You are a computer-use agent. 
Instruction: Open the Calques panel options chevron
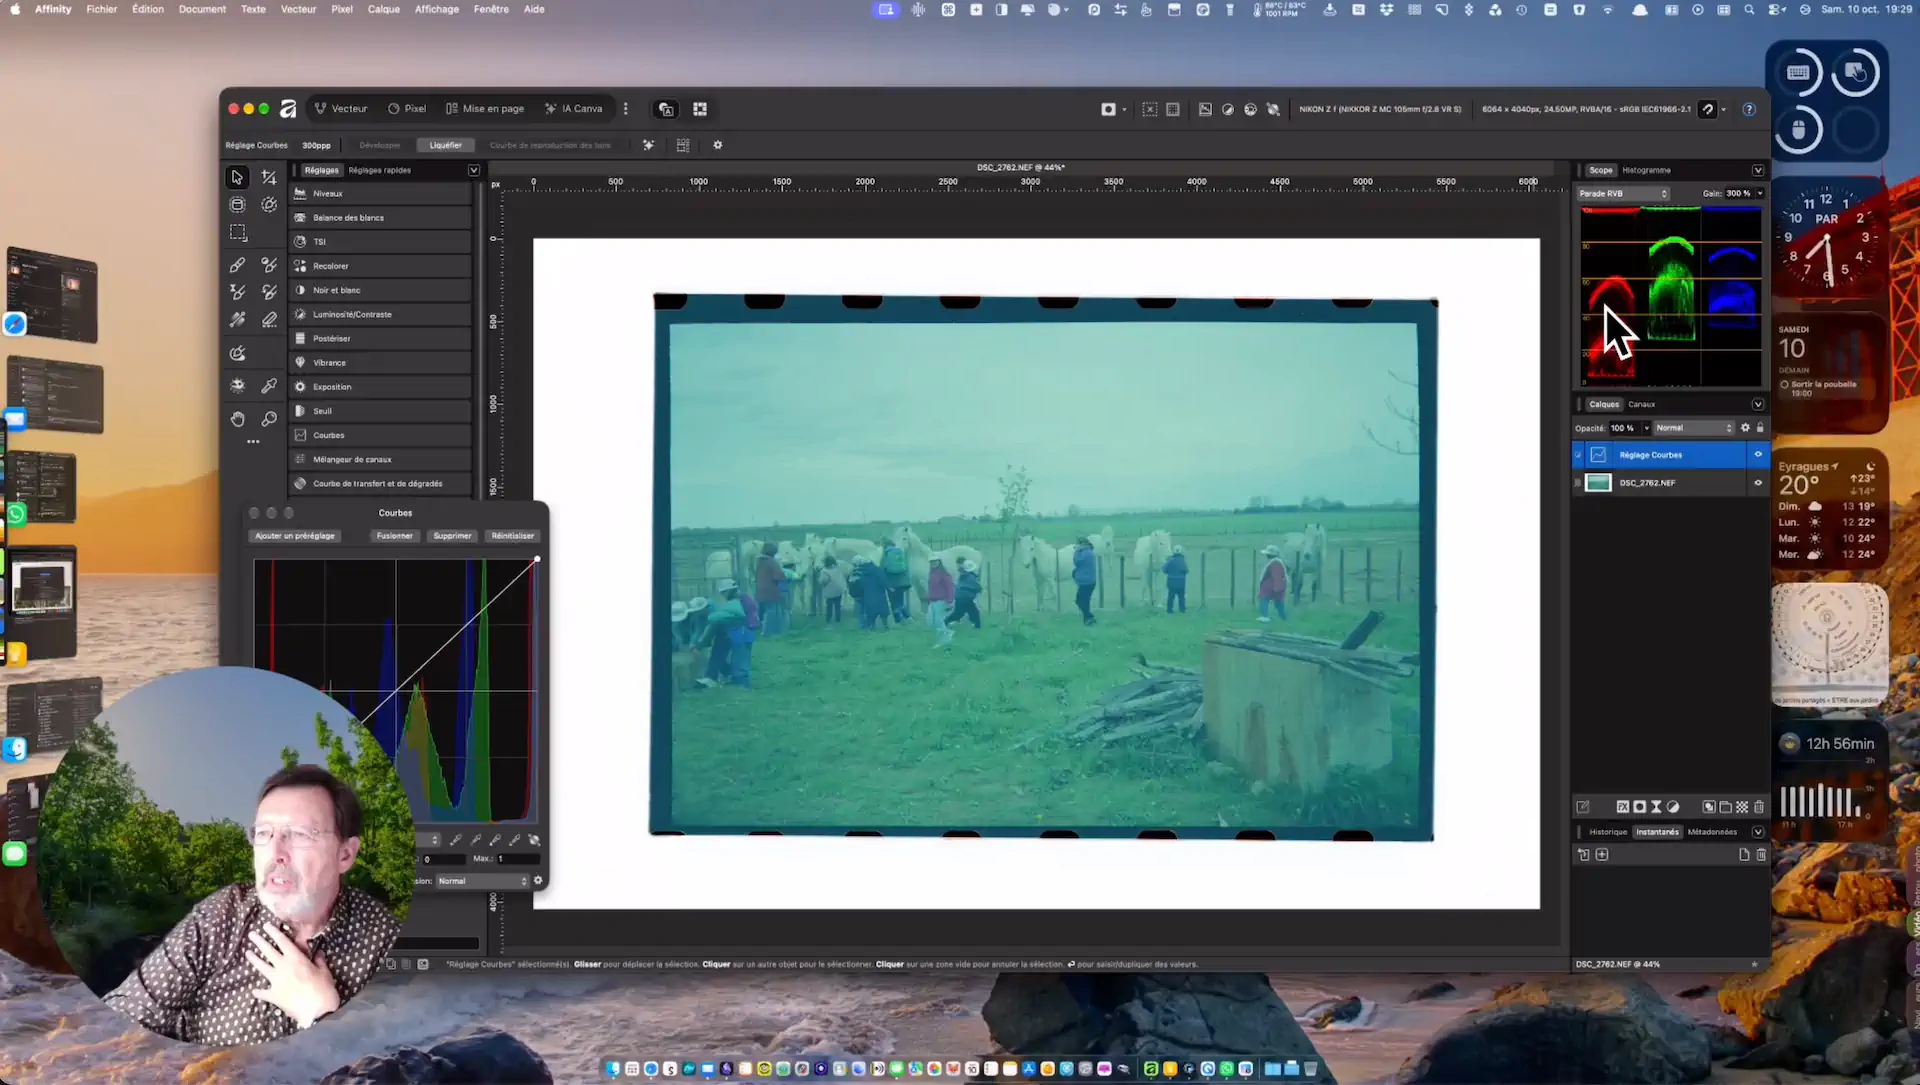click(x=1758, y=404)
